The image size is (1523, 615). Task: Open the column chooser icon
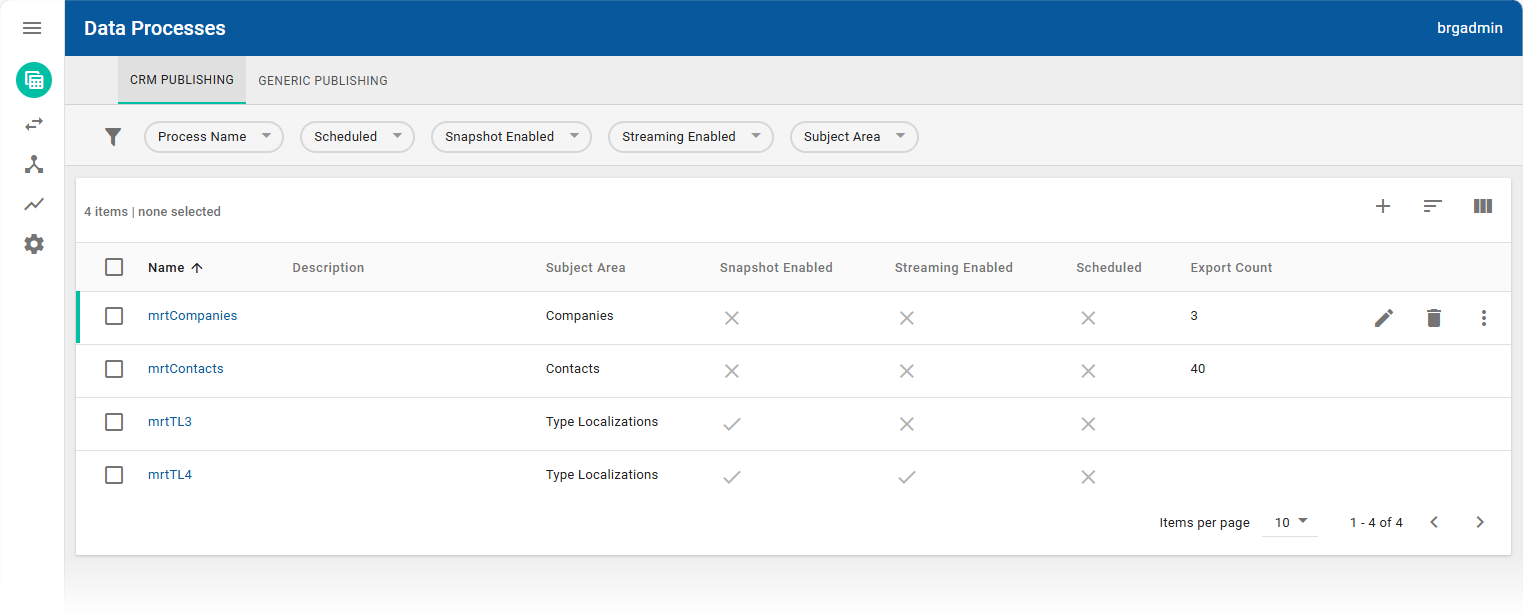pos(1483,207)
